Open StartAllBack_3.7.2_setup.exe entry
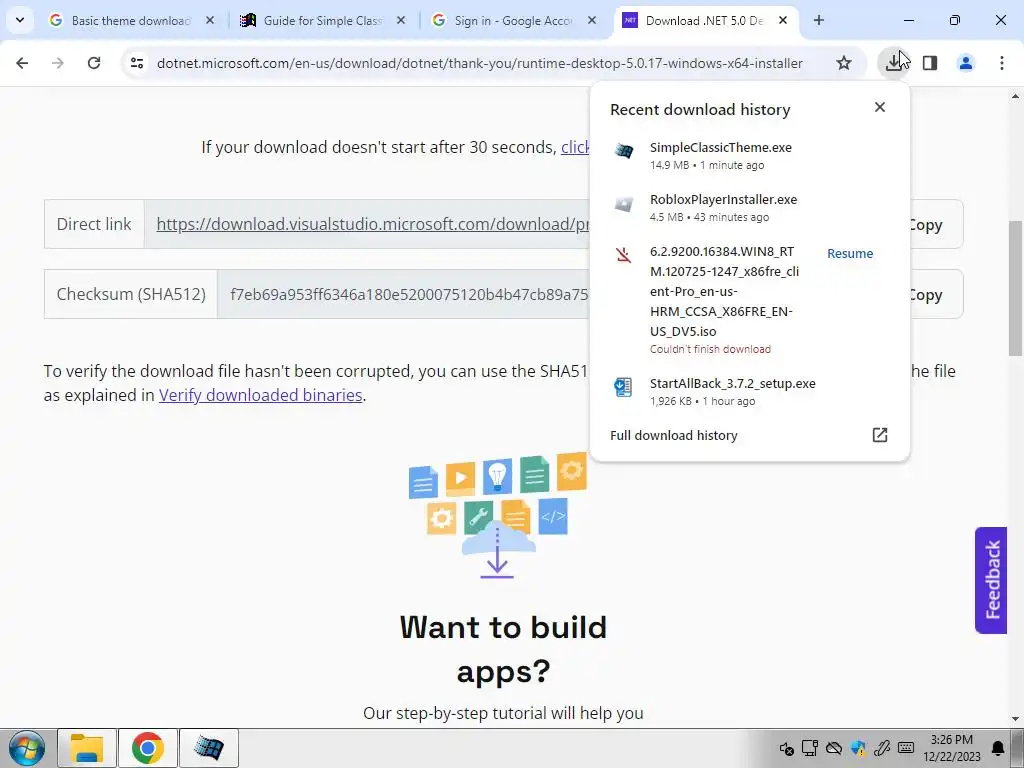1024x768 pixels. click(x=749, y=391)
